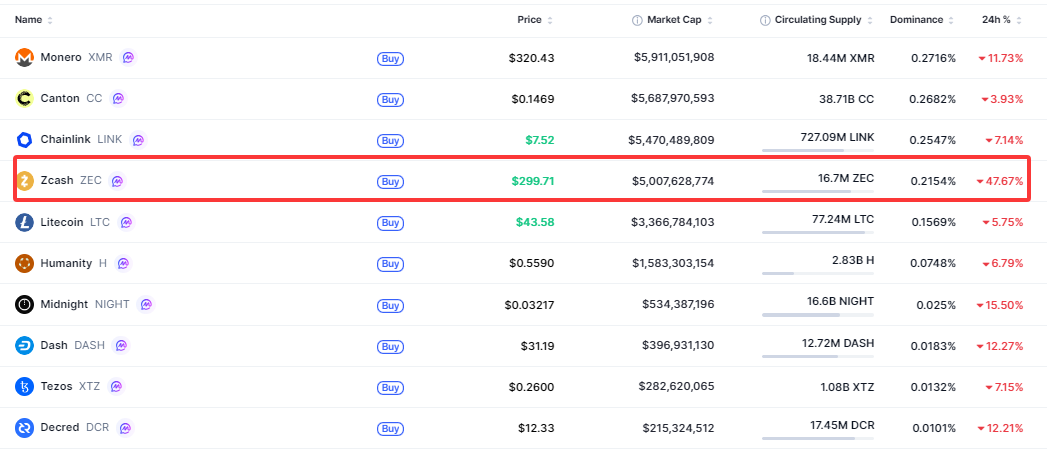Viewport: 1047px width, 451px height.
Task: Click purple AI badge next to DCR
Action: [x=125, y=428]
